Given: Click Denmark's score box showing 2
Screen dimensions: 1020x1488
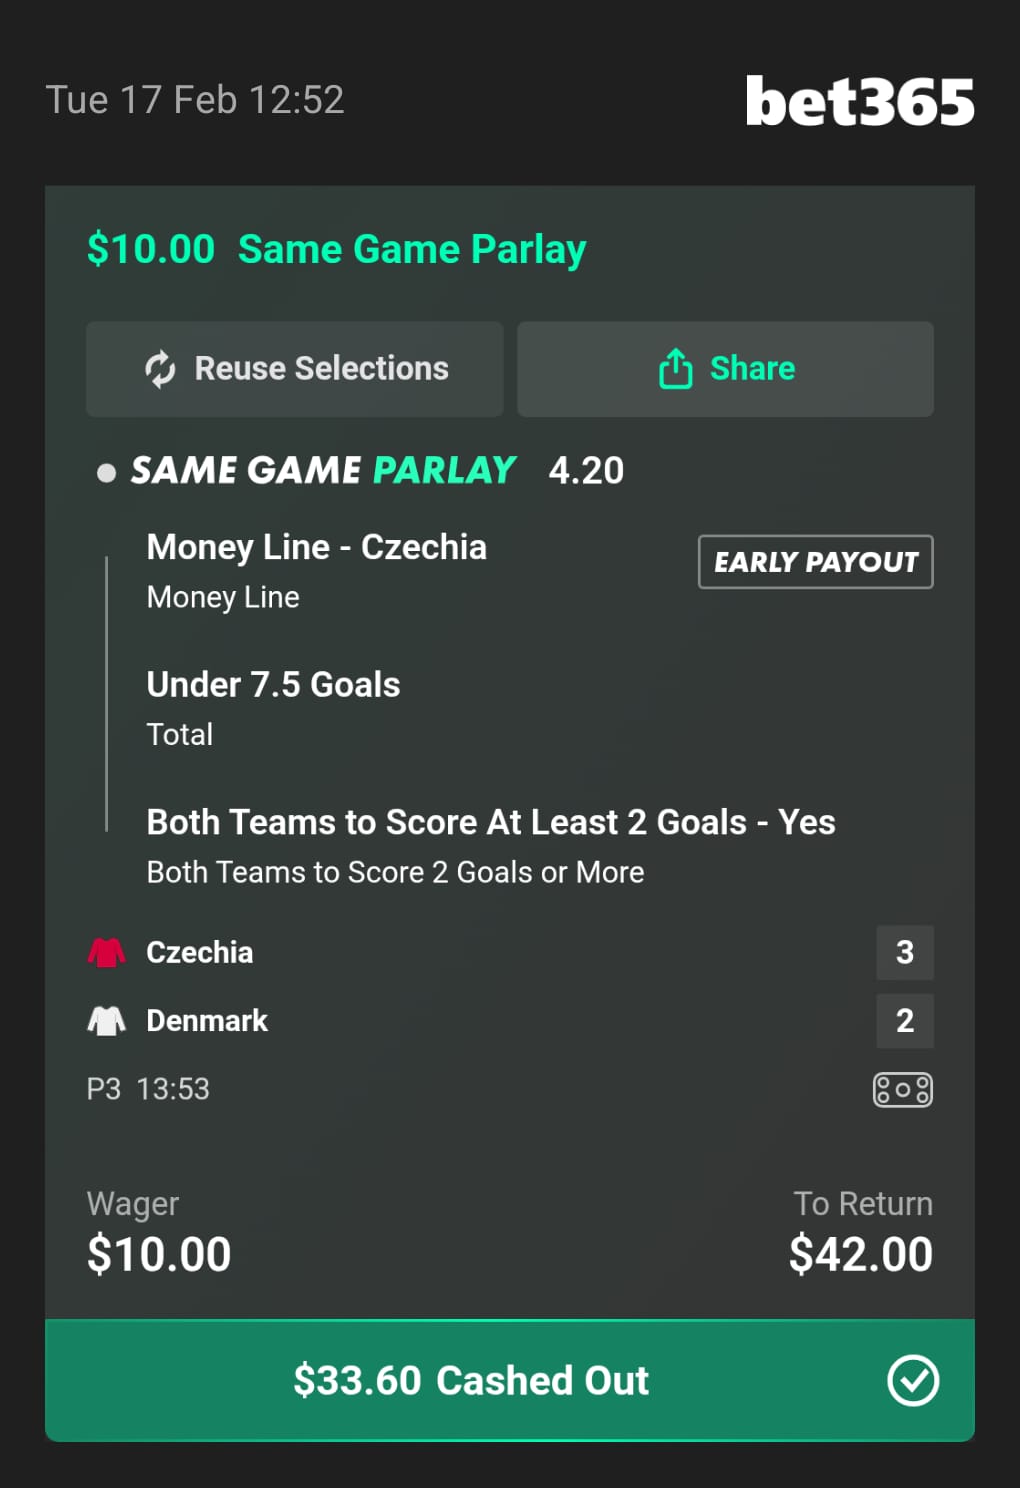Looking at the screenshot, I should (x=904, y=1021).
